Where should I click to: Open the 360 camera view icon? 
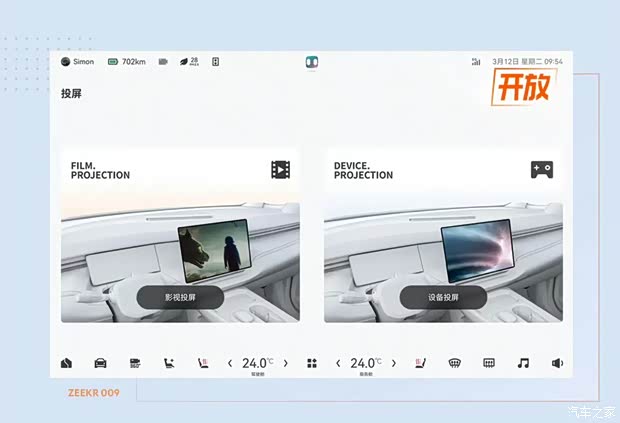pos(134,363)
